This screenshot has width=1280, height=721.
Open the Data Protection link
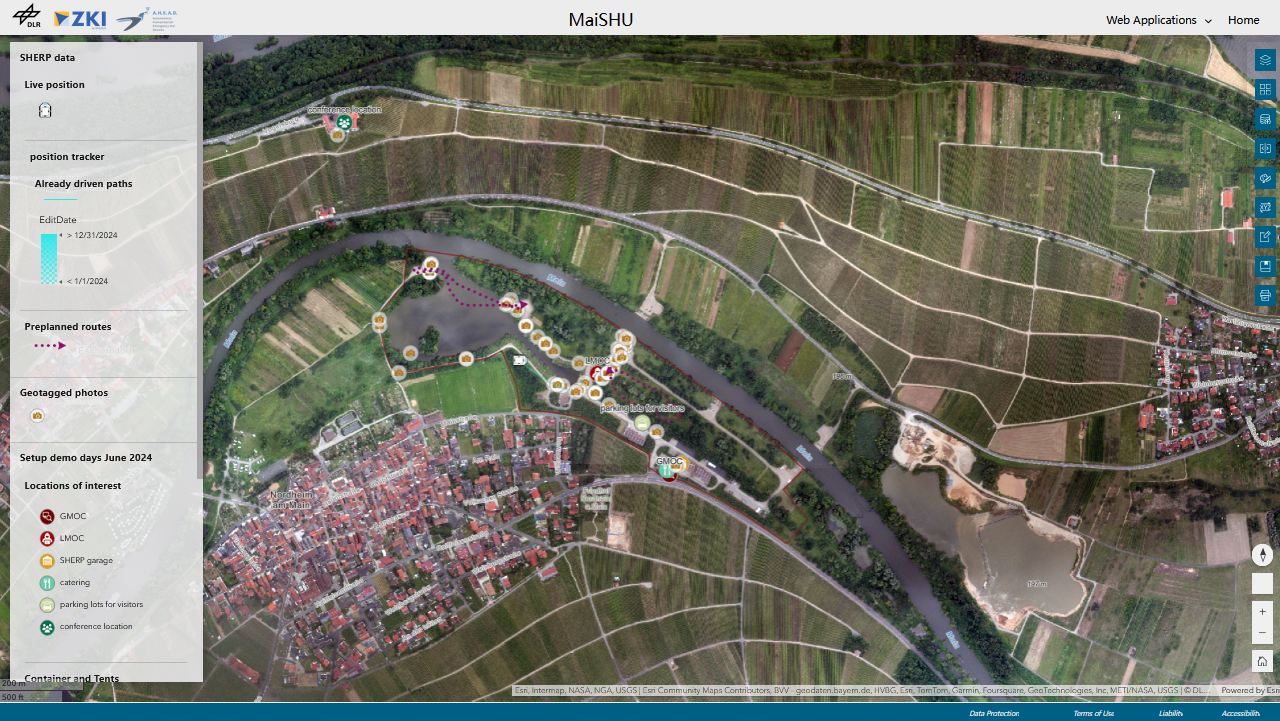pyautogui.click(x=994, y=713)
